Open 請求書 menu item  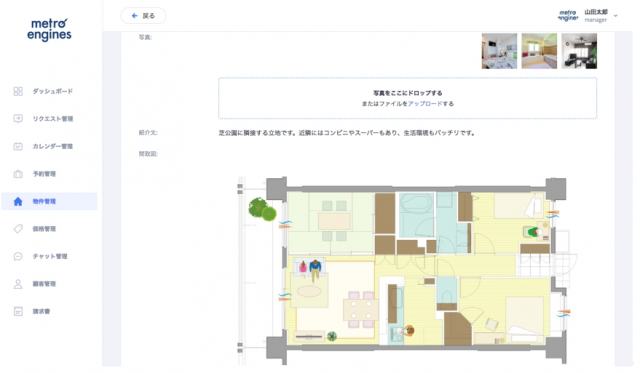pyautogui.click(x=41, y=311)
